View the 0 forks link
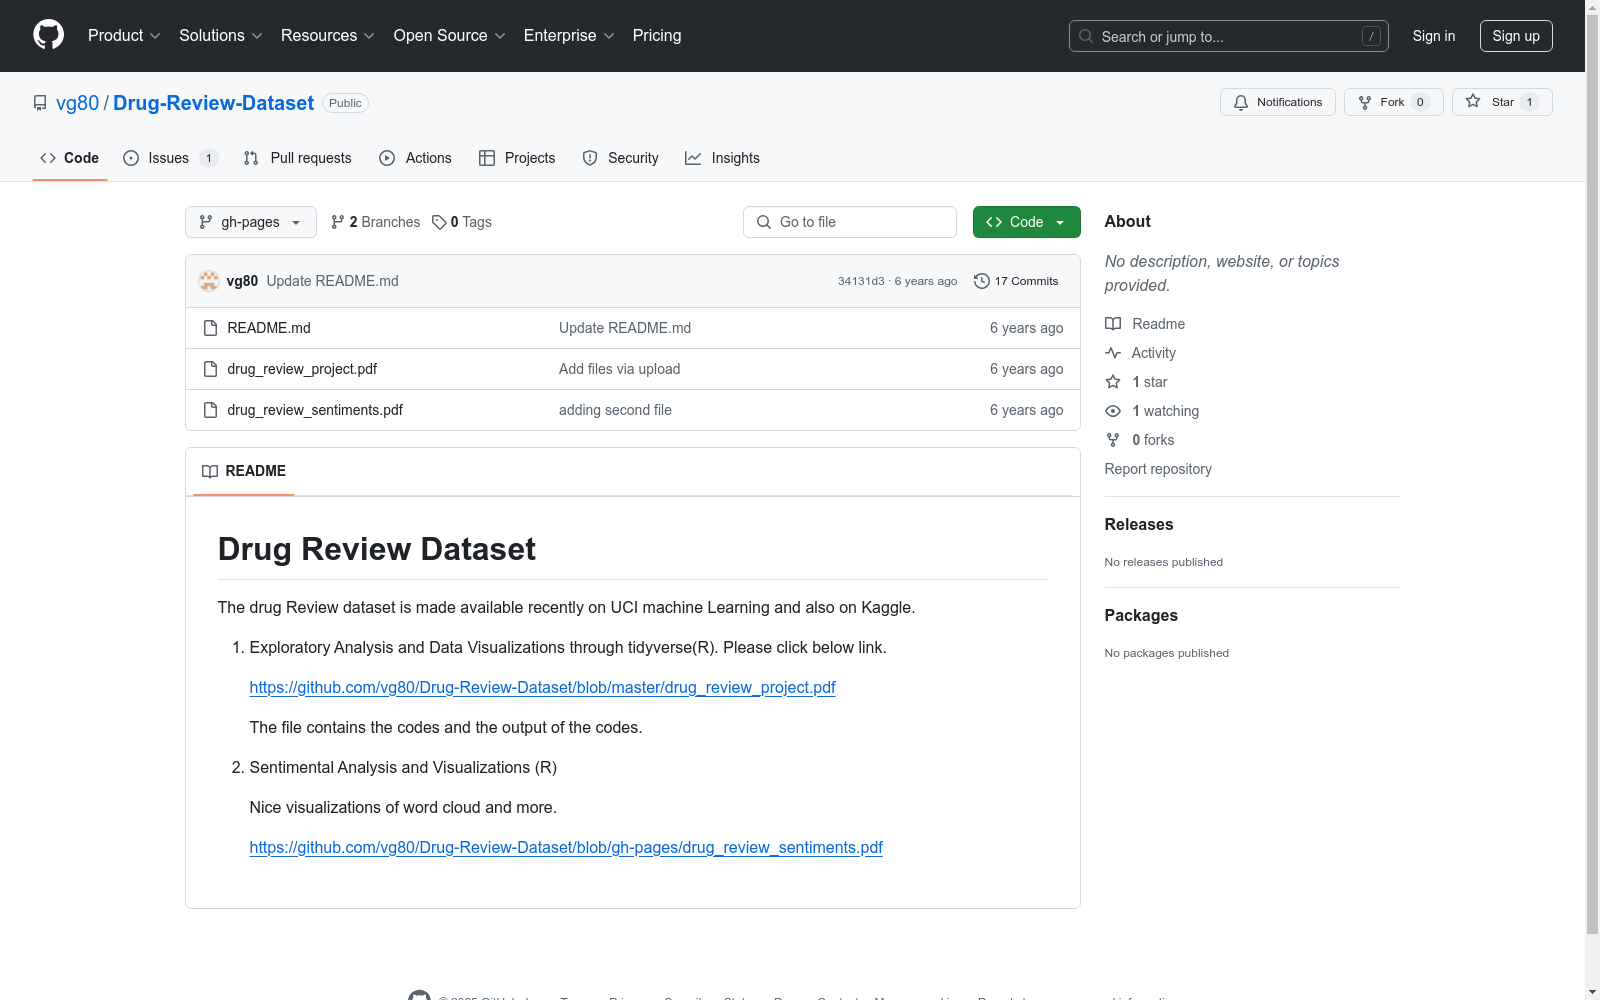This screenshot has width=1600, height=1000. 1140,440
